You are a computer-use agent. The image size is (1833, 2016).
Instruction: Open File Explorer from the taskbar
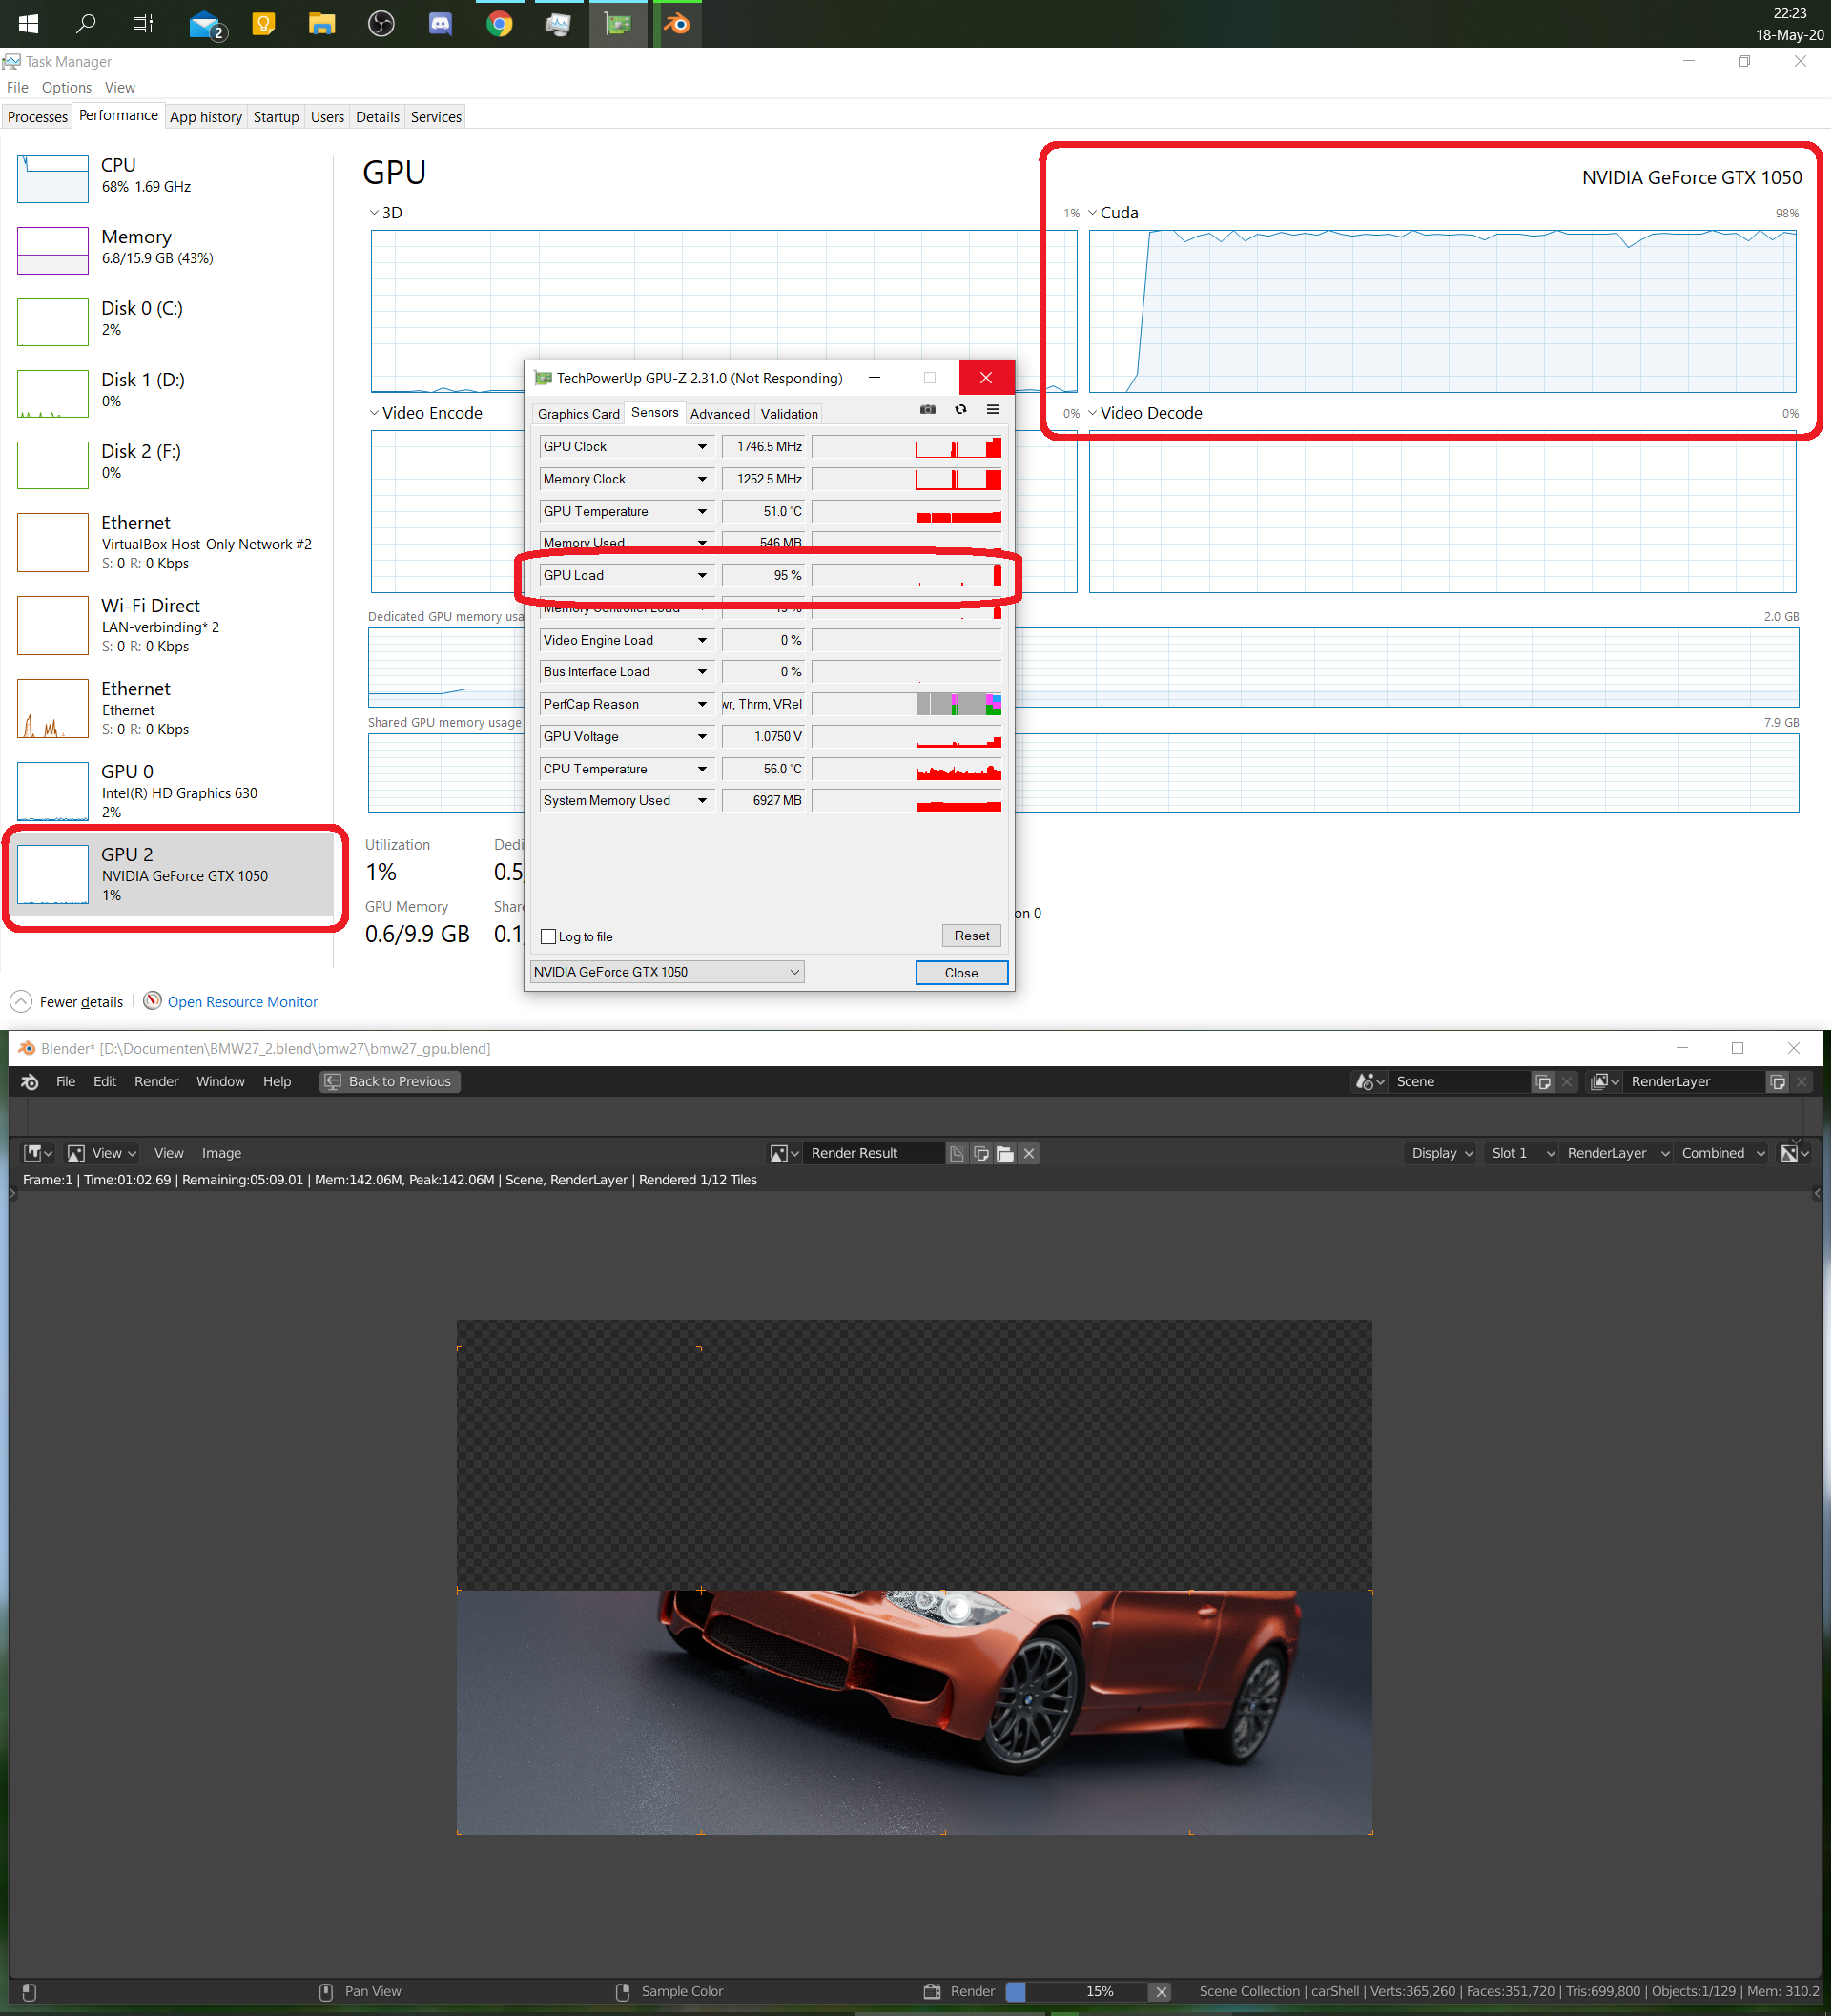pos(322,23)
